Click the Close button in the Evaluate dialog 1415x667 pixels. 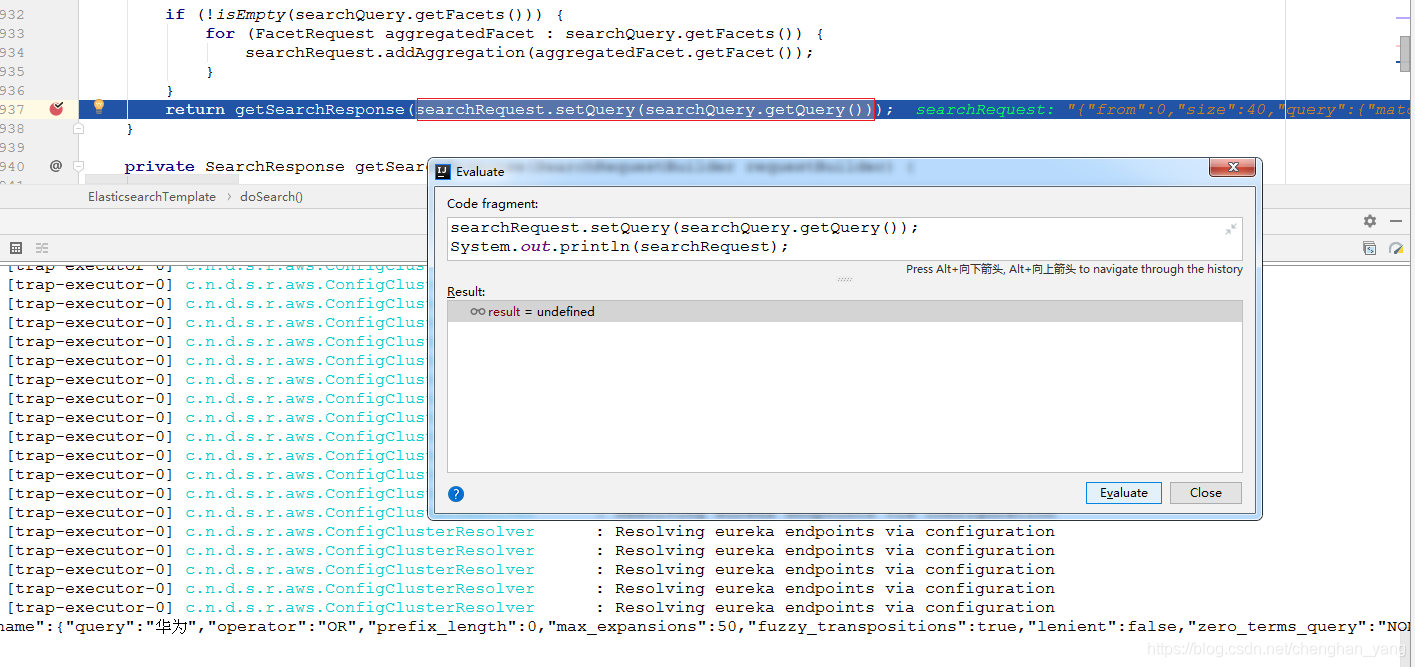coord(1205,493)
